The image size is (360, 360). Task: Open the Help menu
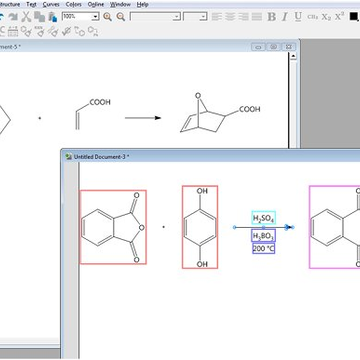coord(142,5)
